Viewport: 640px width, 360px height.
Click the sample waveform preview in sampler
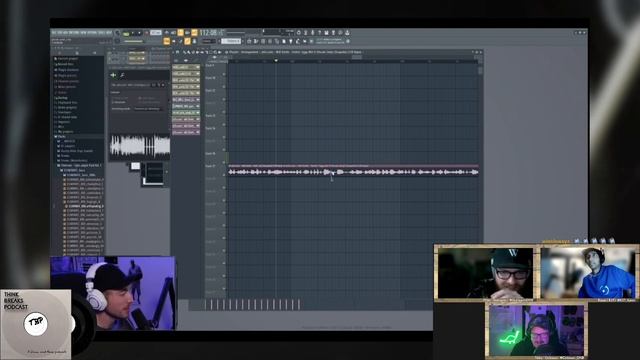[140, 146]
